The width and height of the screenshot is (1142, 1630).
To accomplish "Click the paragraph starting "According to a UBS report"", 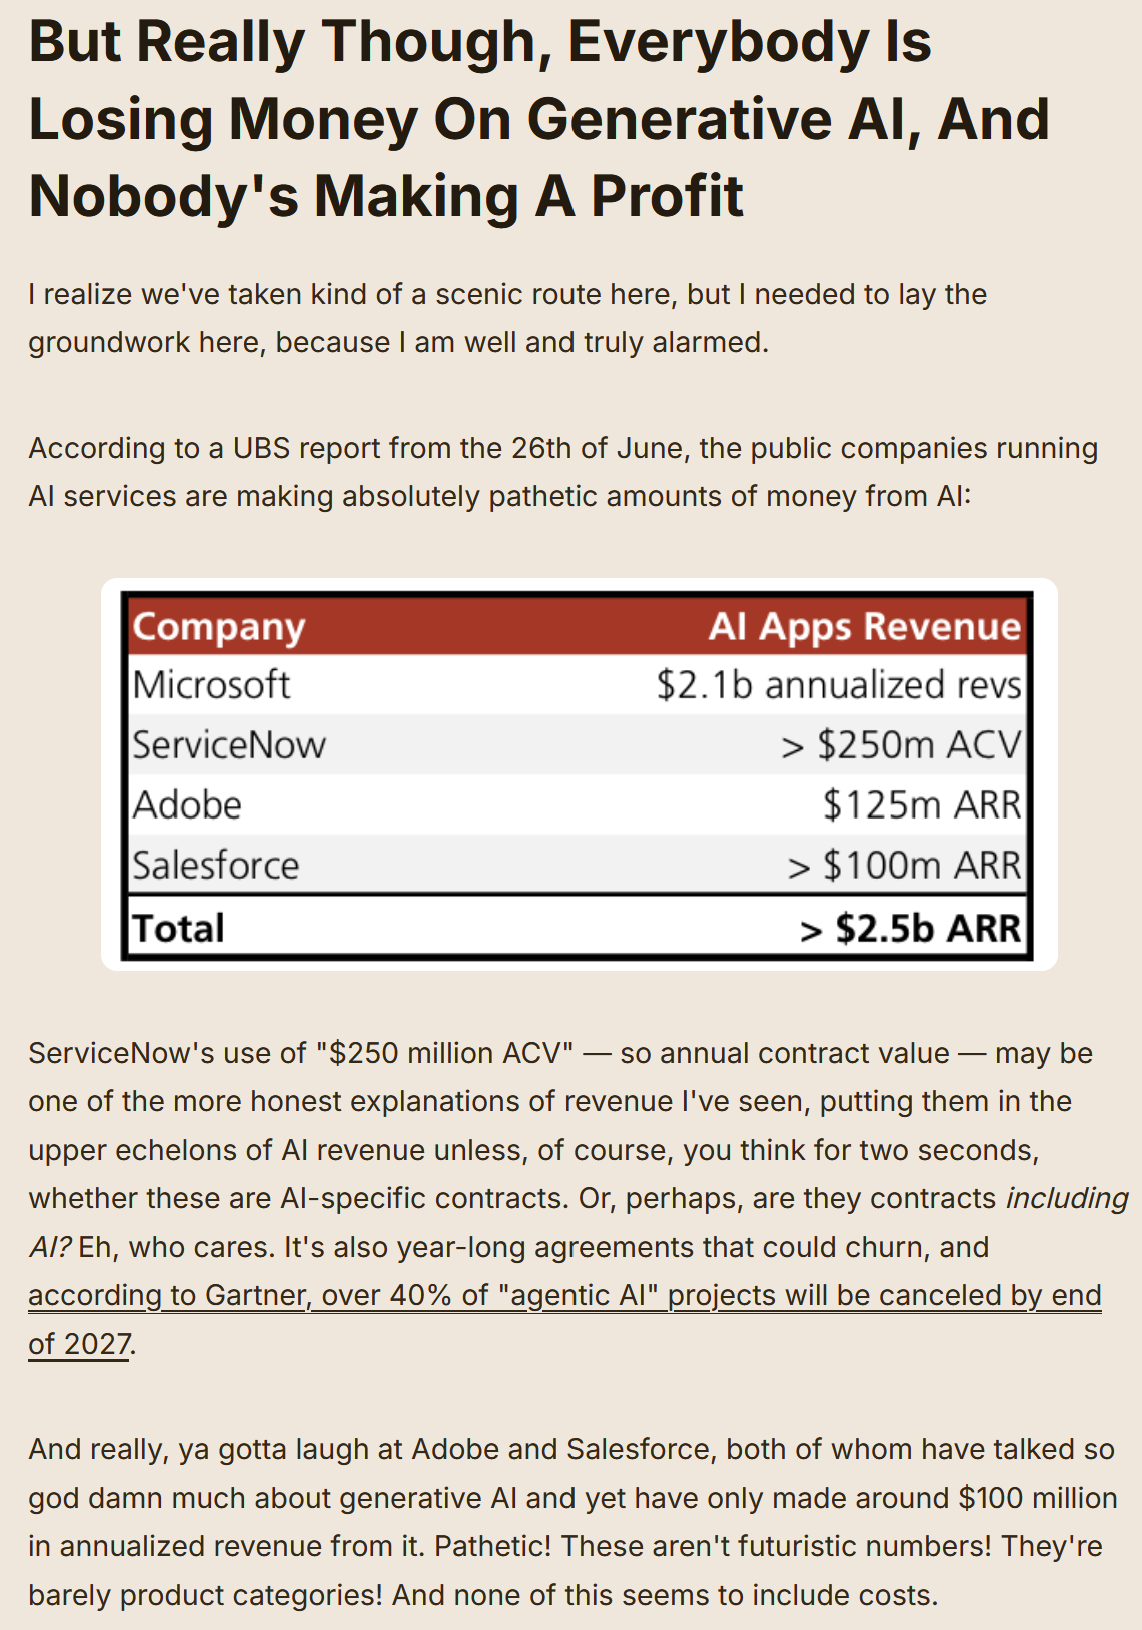I will click(x=562, y=472).
